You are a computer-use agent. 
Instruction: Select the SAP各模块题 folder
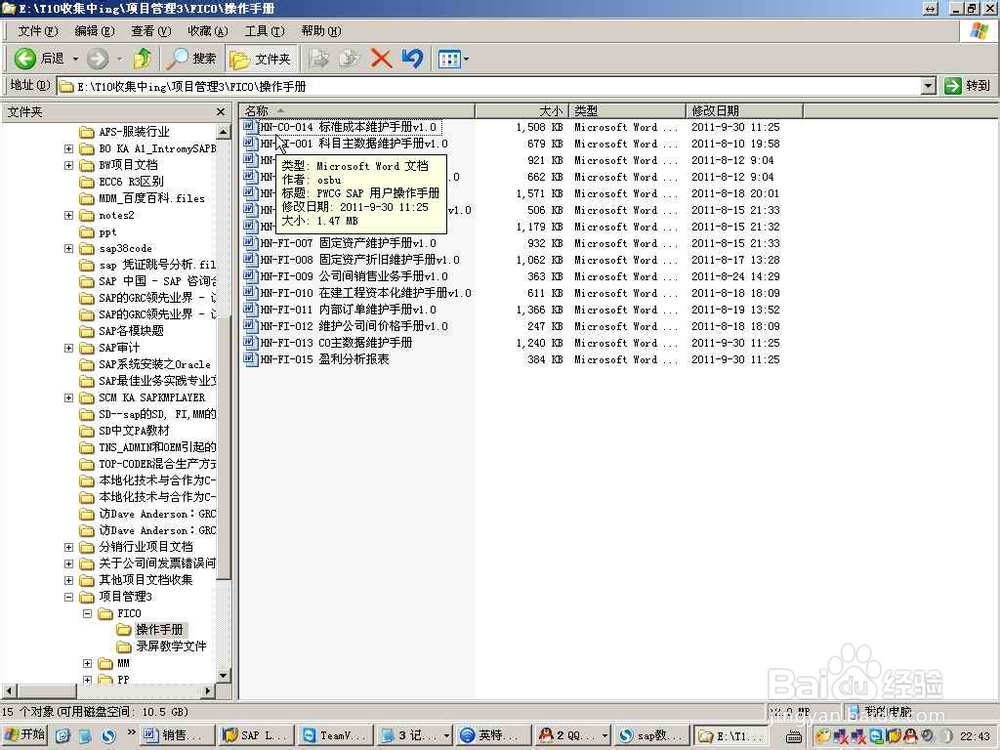pyautogui.click(x=131, y=331)
